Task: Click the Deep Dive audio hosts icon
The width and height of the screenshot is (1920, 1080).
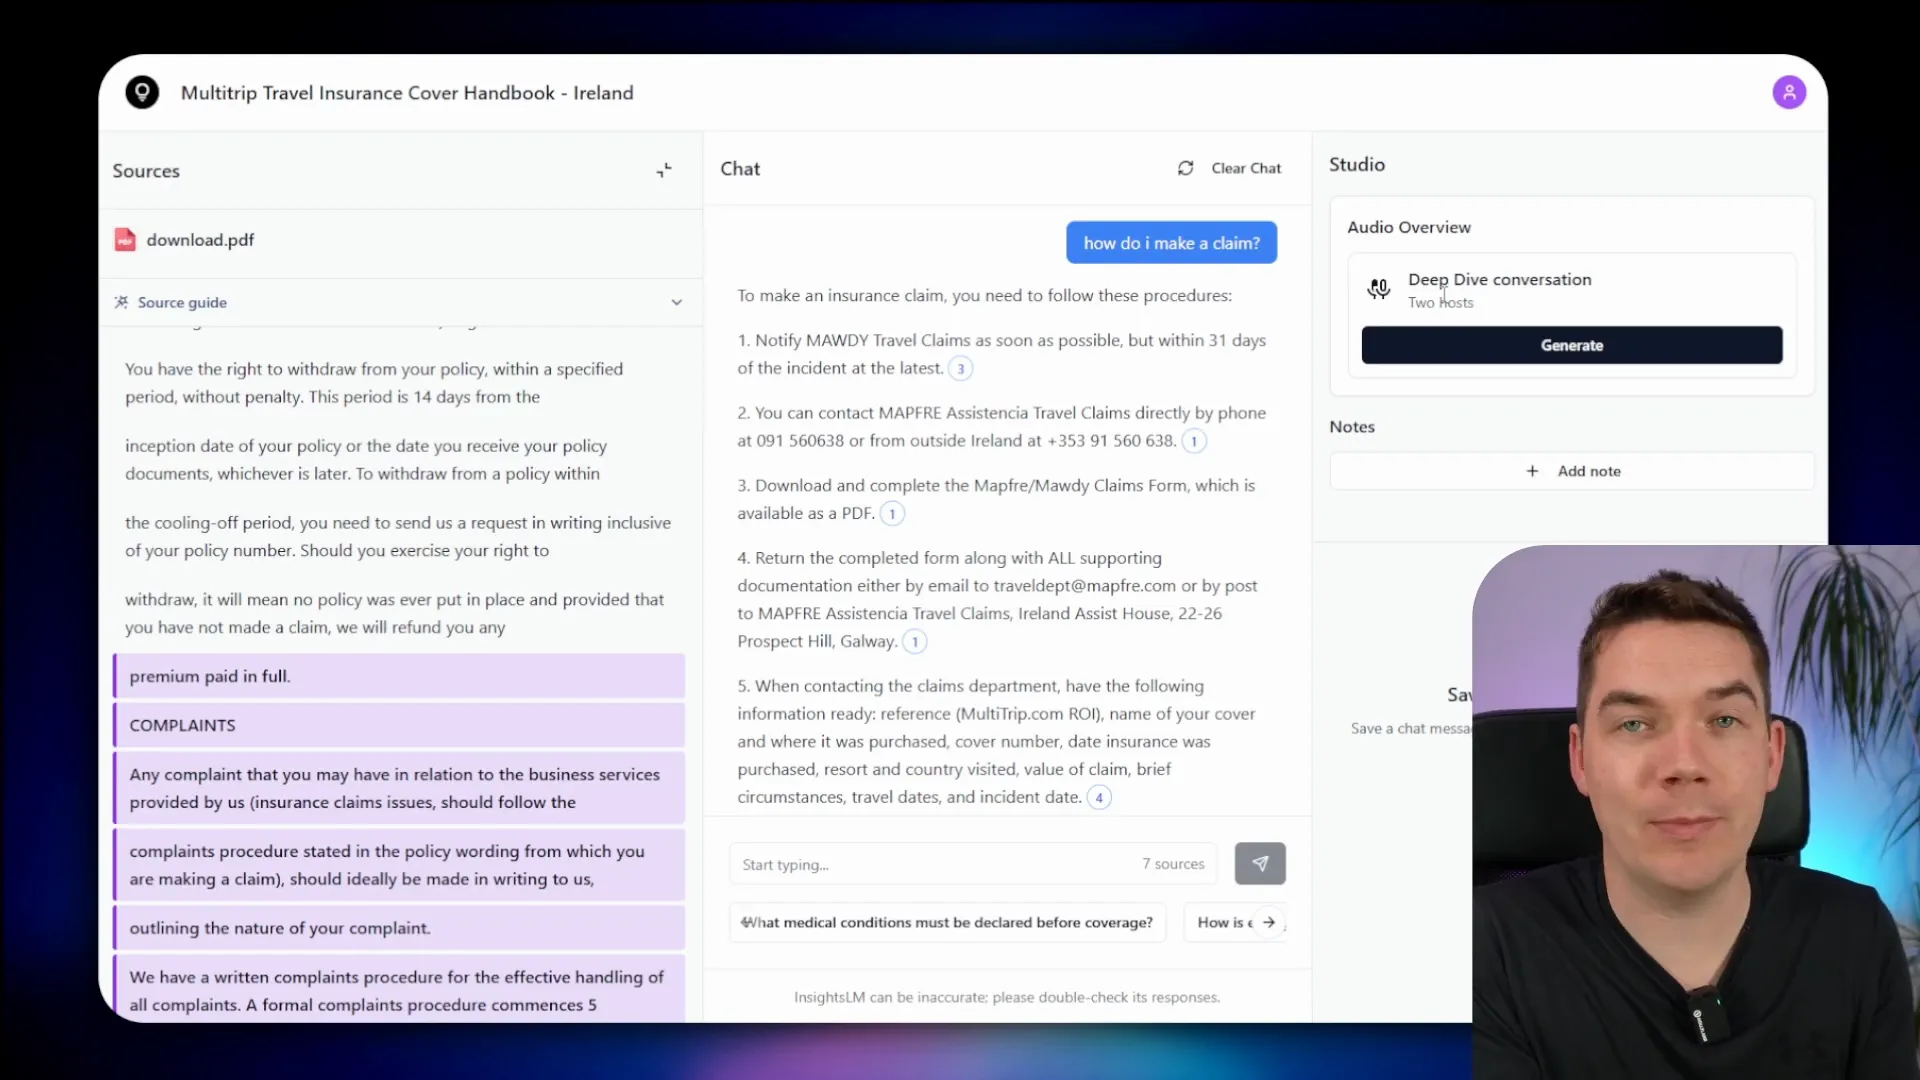Action: pos(1379,289)
